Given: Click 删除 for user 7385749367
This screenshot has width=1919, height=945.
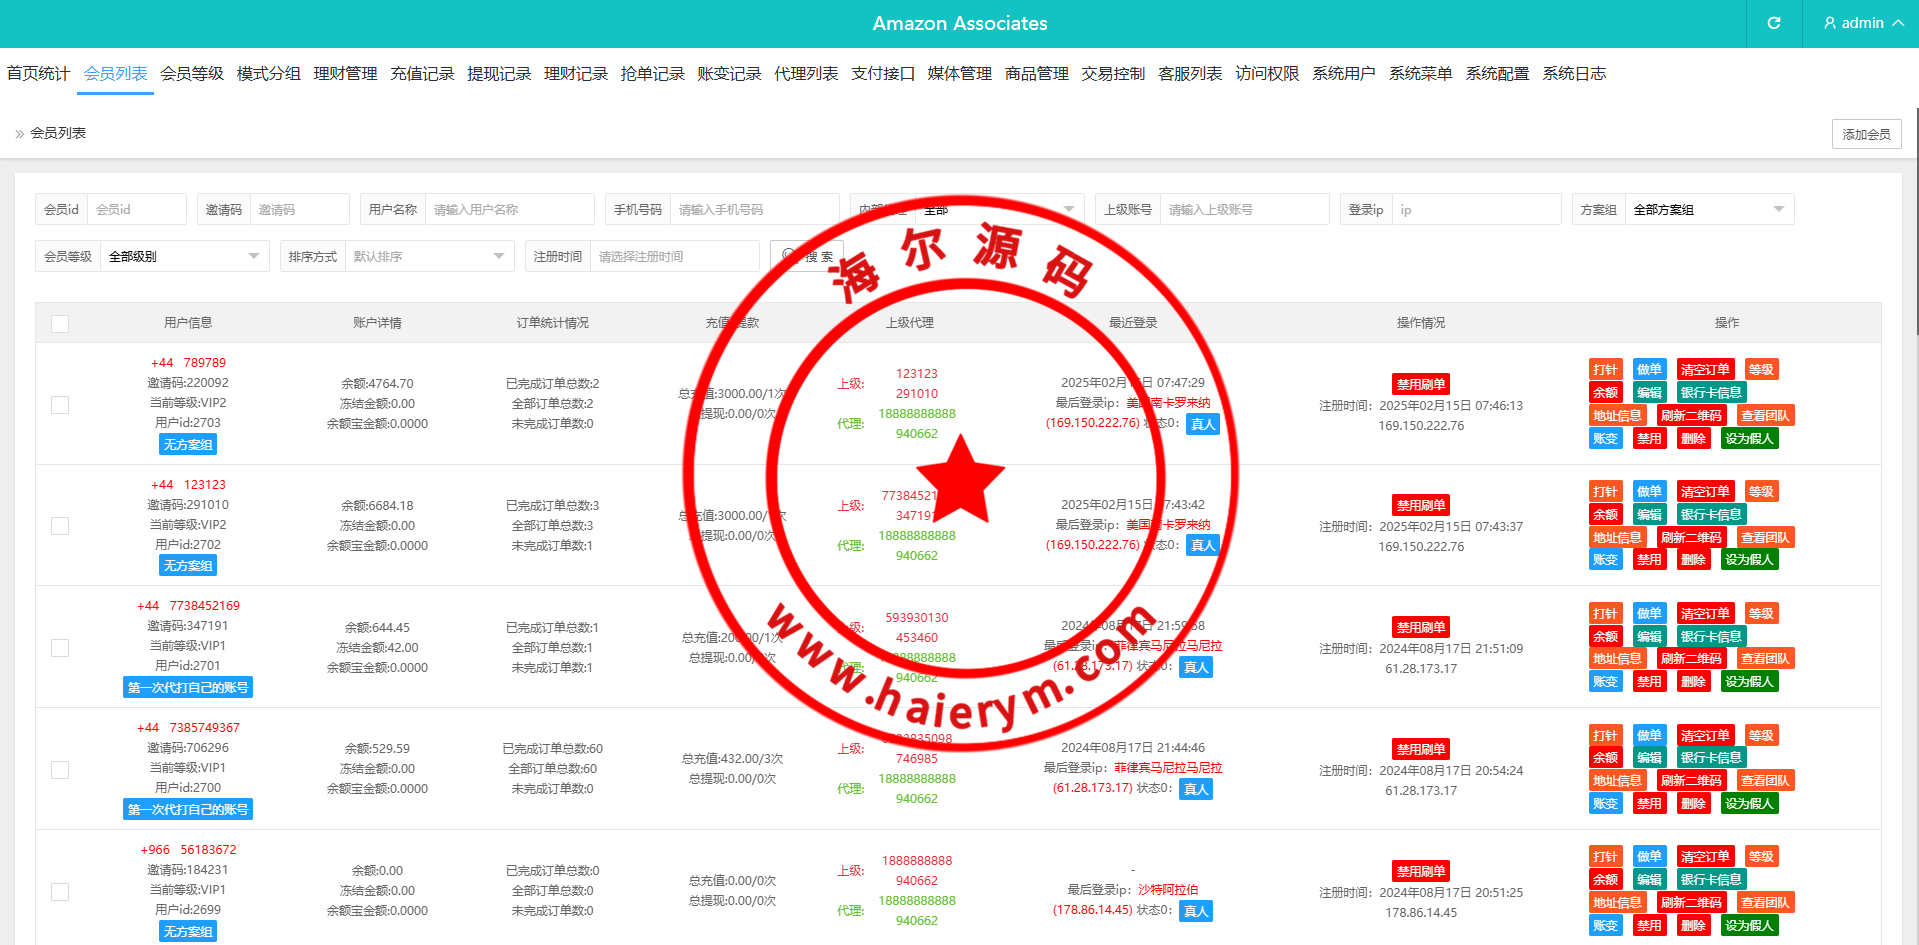Looking at the screenshot, I should [x=1693, y=804].
